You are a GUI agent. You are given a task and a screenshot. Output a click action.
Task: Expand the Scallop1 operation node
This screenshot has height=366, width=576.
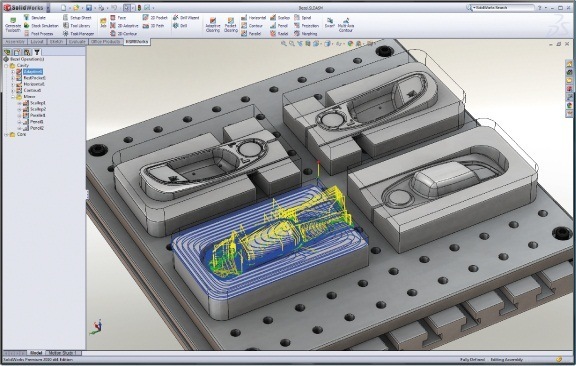point(19,103)
